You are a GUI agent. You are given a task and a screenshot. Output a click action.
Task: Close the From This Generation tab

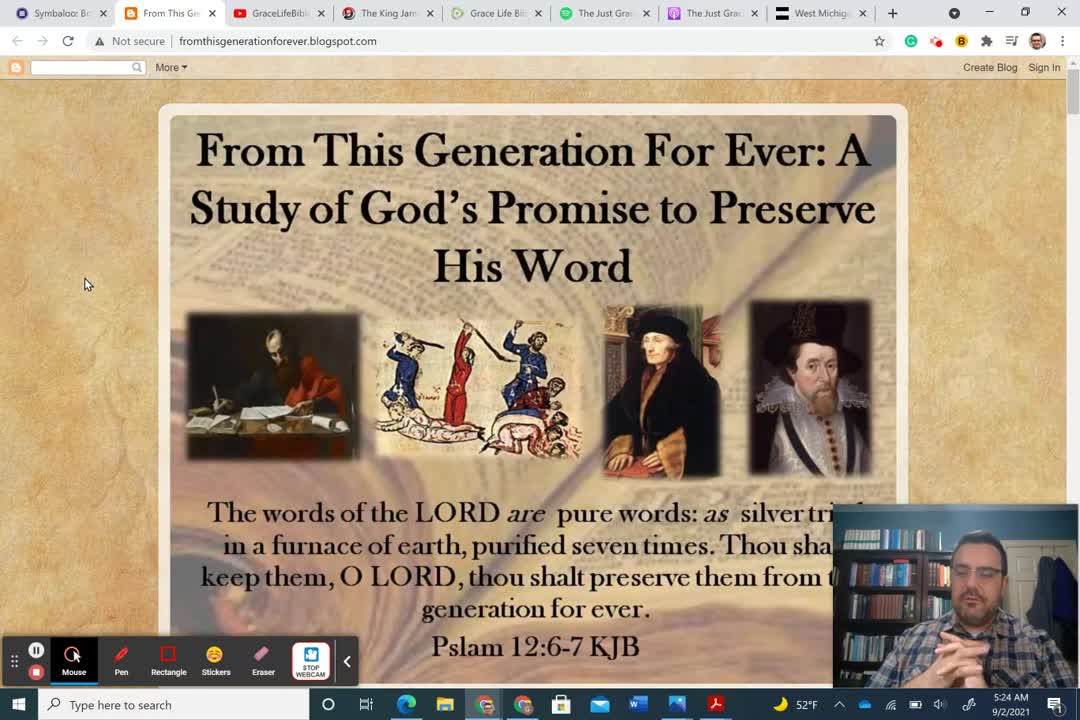[x=212, y=13]
